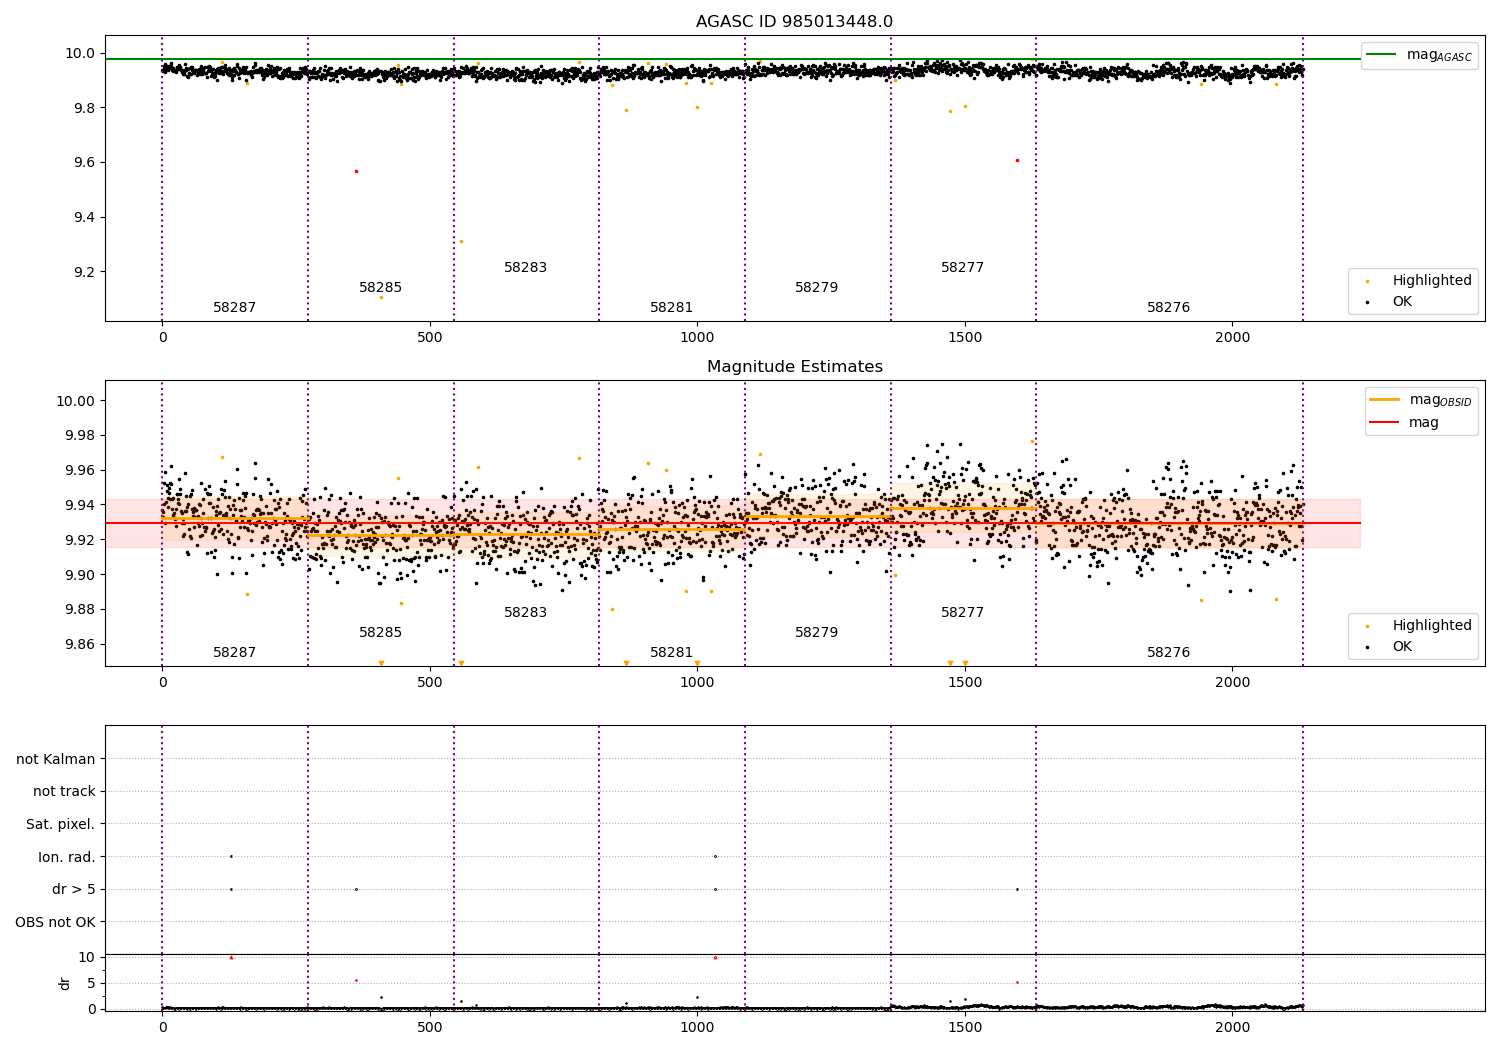1500x1050 pixels.
Task: Click the "dr > 5" axis label
Action: pyautogui.click(x=74, y=889)
